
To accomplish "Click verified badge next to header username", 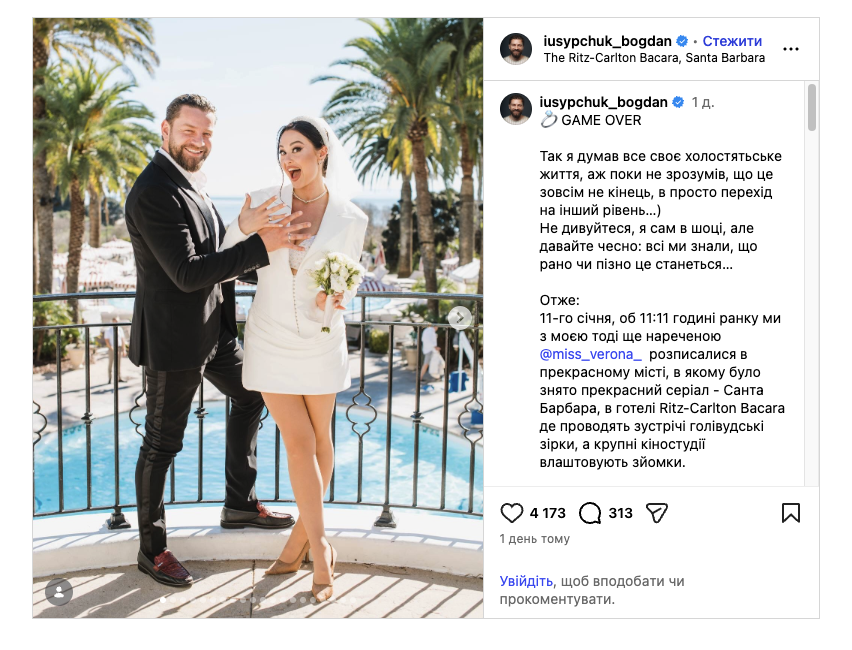I will 681,41.
